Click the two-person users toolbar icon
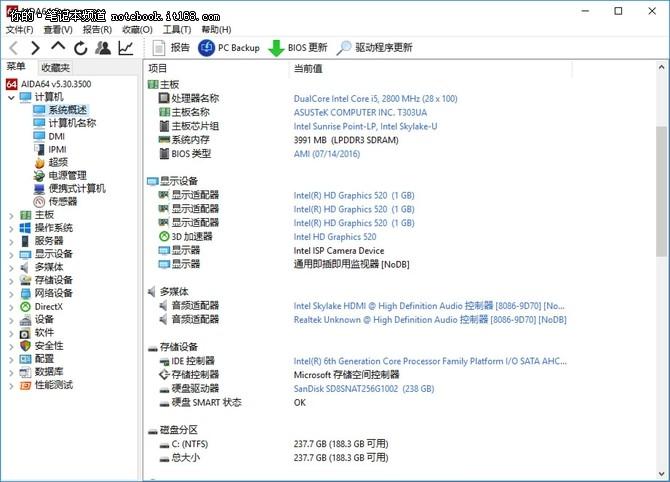670x482 pixels. click(103, 48)
